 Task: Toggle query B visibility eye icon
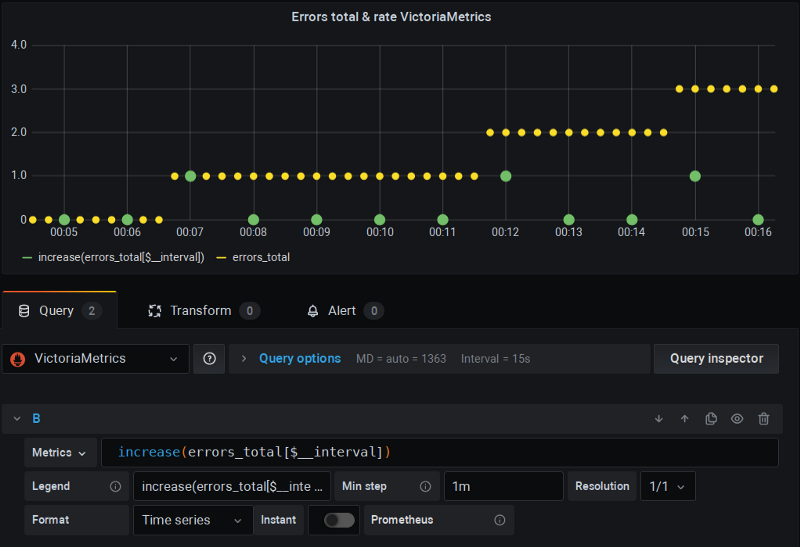[x=737, y=419]
